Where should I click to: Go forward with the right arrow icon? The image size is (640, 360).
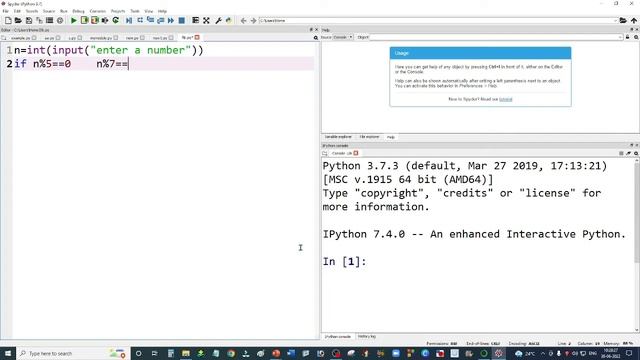[253, 20]
